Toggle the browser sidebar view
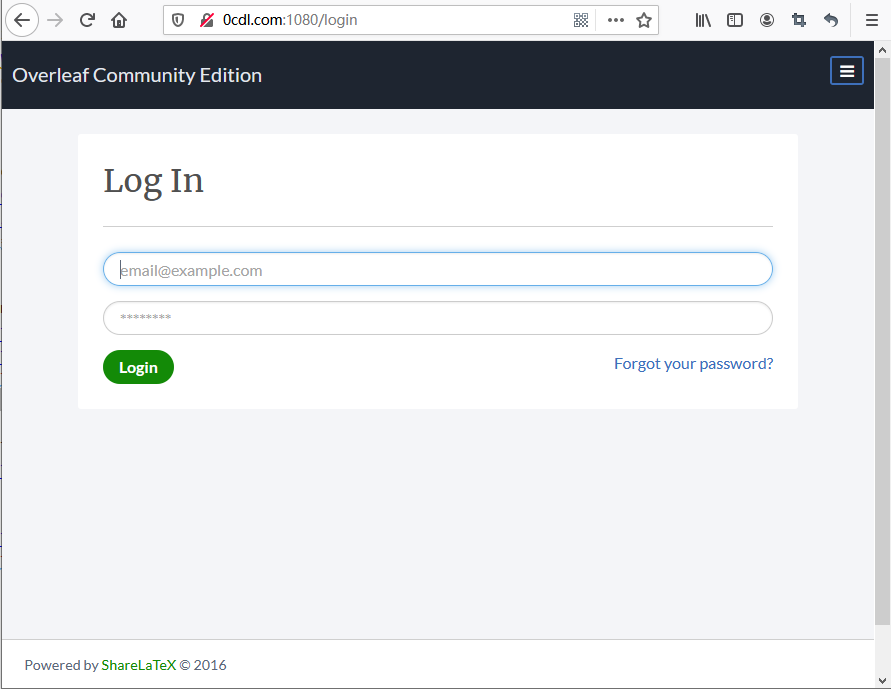The image size is (891, 689). [735, 20]
